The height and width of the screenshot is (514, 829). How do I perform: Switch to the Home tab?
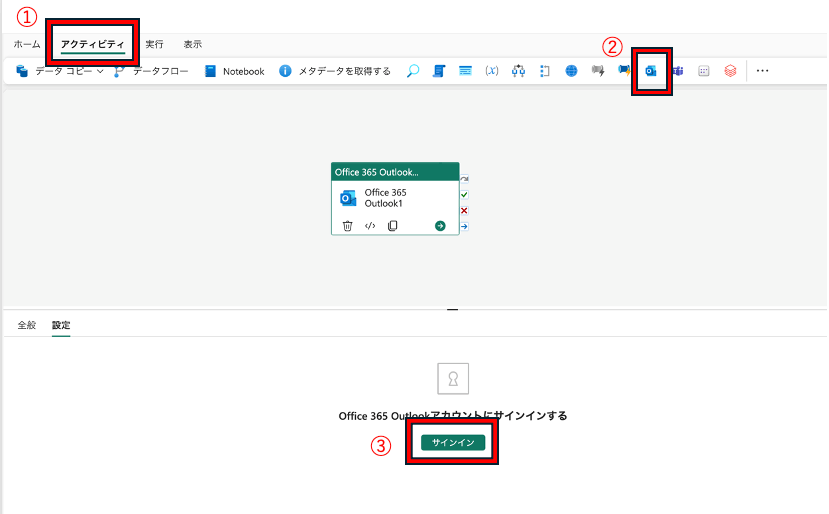(x=26, y=44)
